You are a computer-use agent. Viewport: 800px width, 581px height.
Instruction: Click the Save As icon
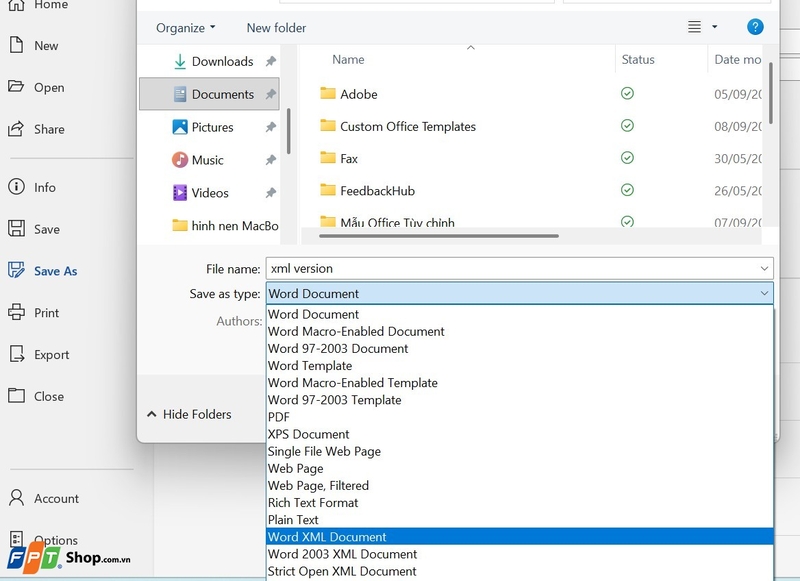click(x=16, y=270)
